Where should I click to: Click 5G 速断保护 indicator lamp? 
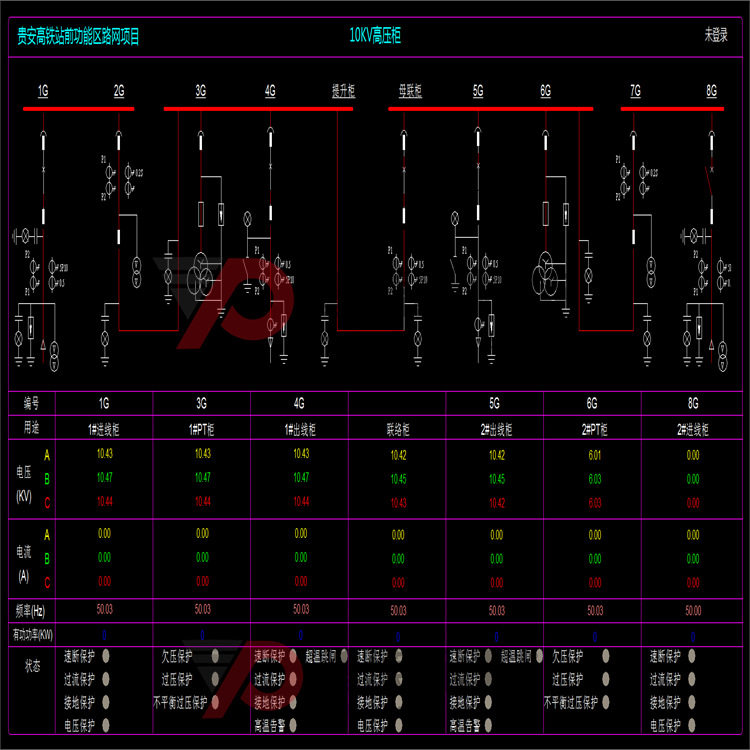click(488, 656)
